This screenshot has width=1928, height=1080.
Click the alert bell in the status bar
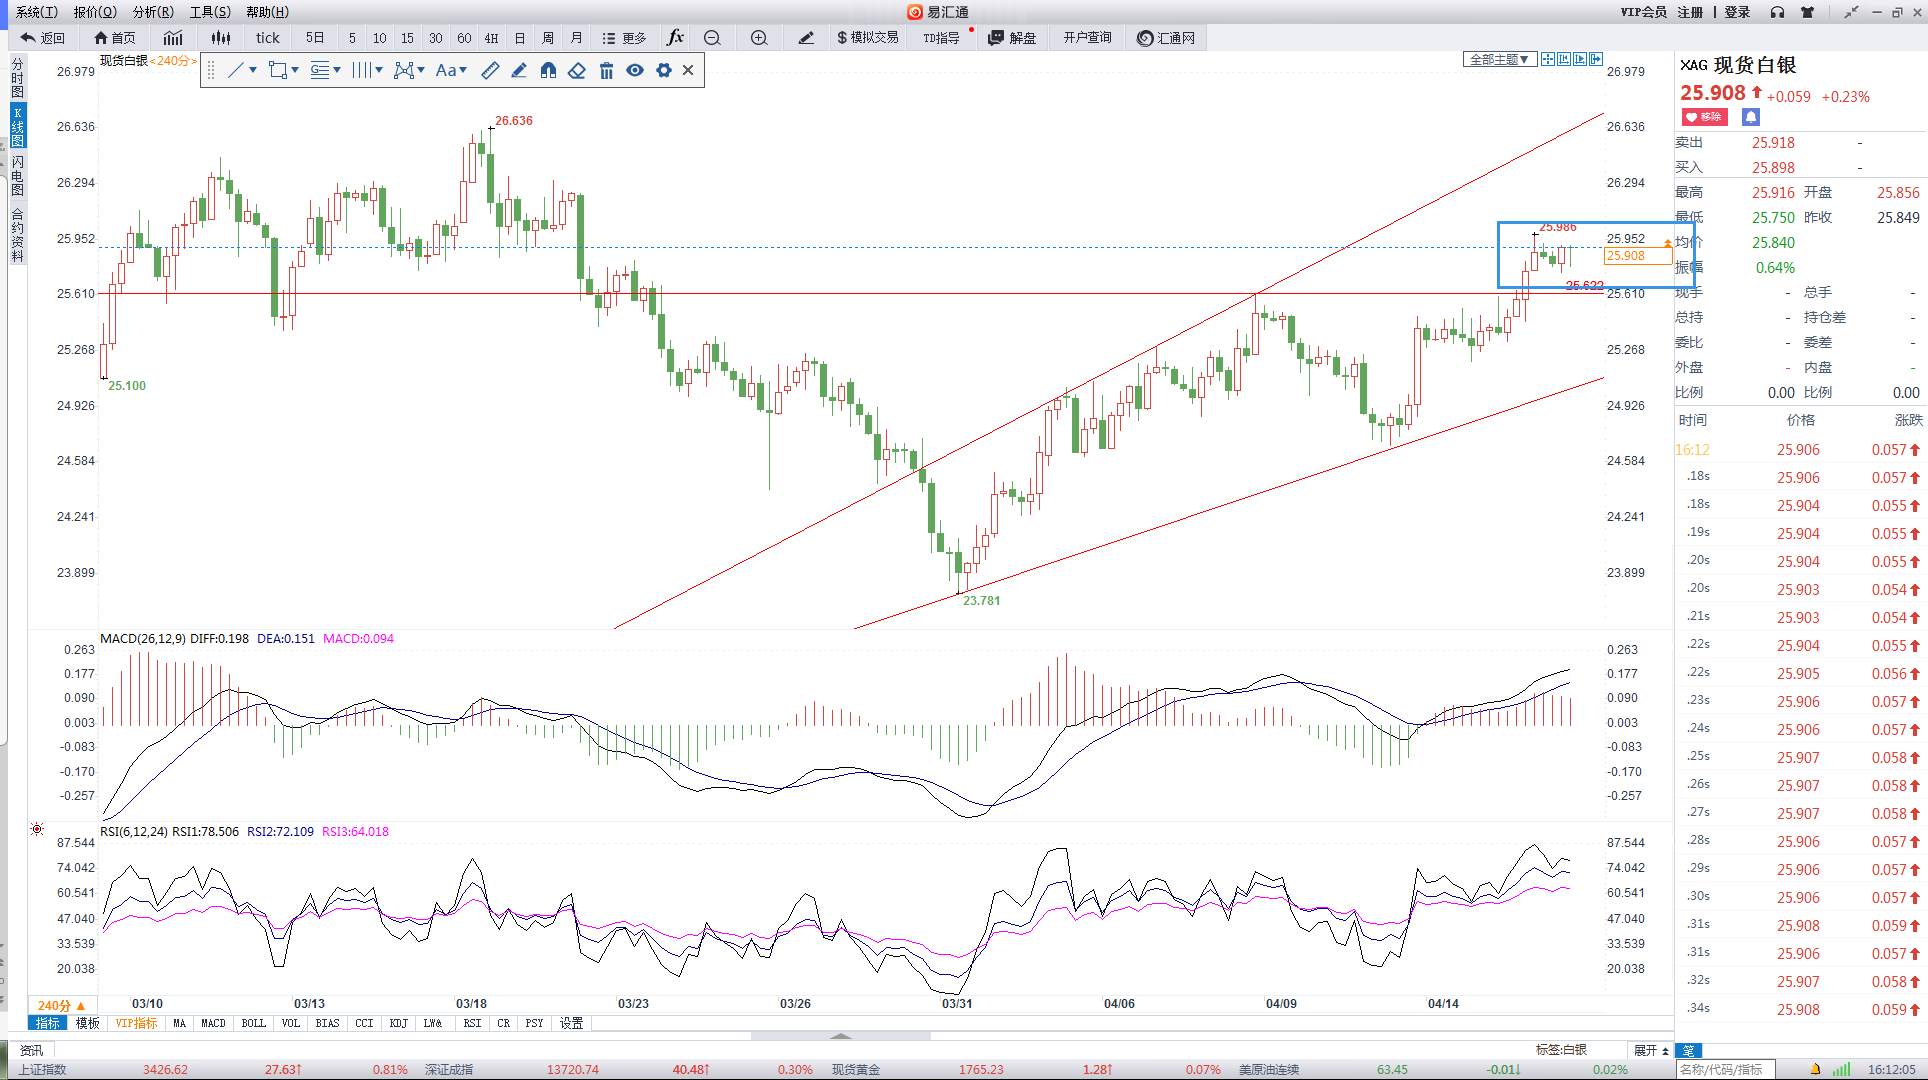pos(1815,1070)
